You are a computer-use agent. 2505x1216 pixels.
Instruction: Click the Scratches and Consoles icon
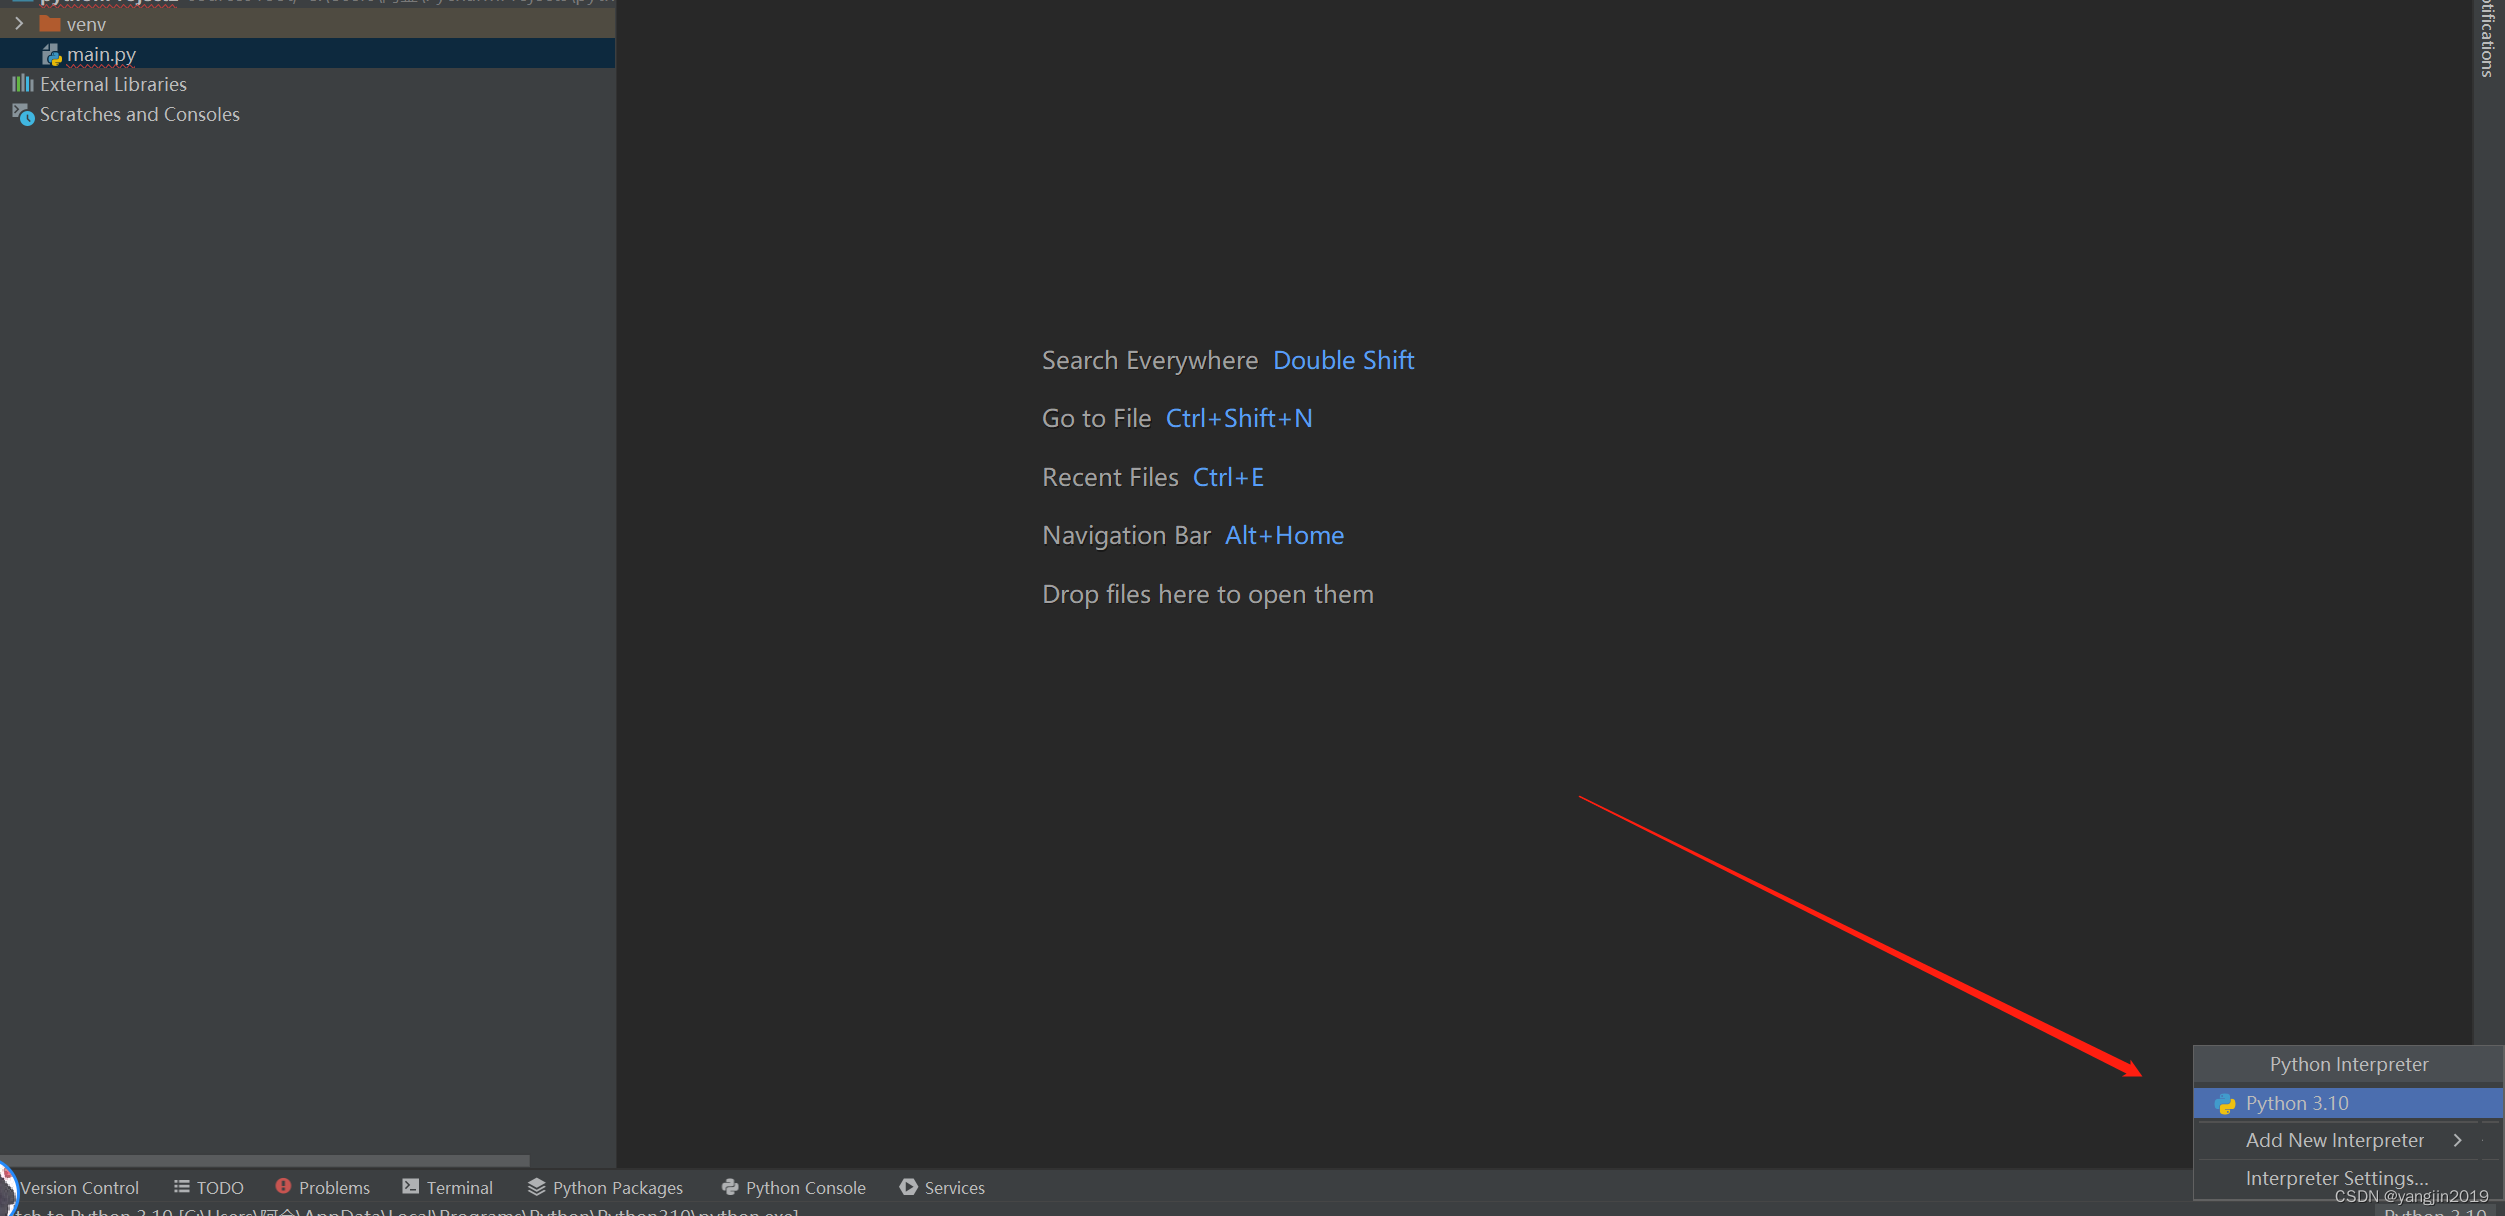click(23, 114)
